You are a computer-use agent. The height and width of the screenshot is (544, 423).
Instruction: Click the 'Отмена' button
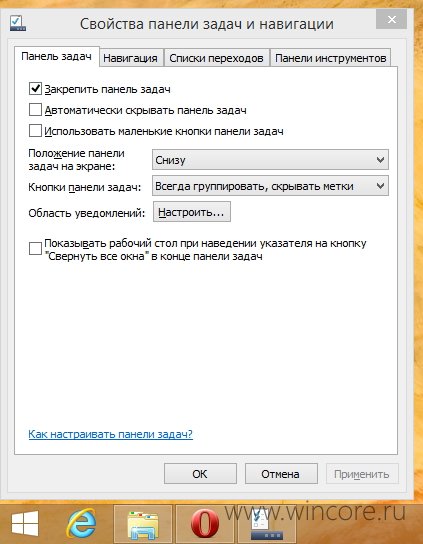(x=281, y=474)
